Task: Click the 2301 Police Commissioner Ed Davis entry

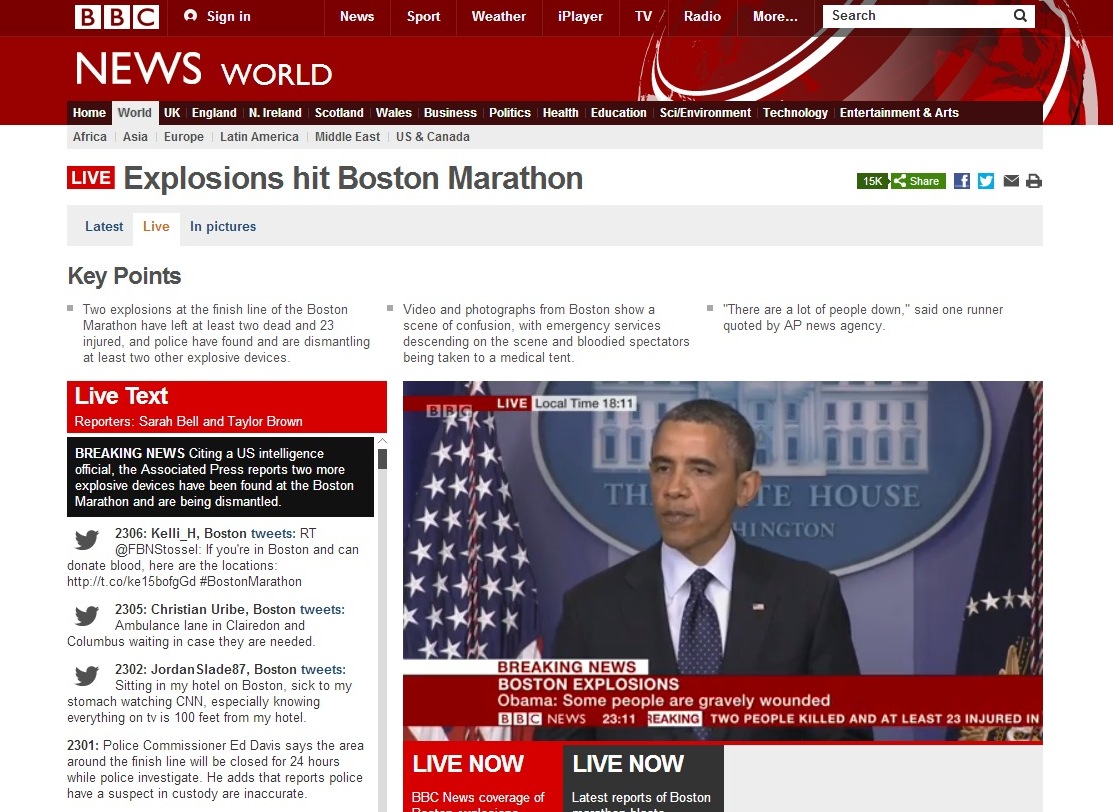Action: click(216, 769)
